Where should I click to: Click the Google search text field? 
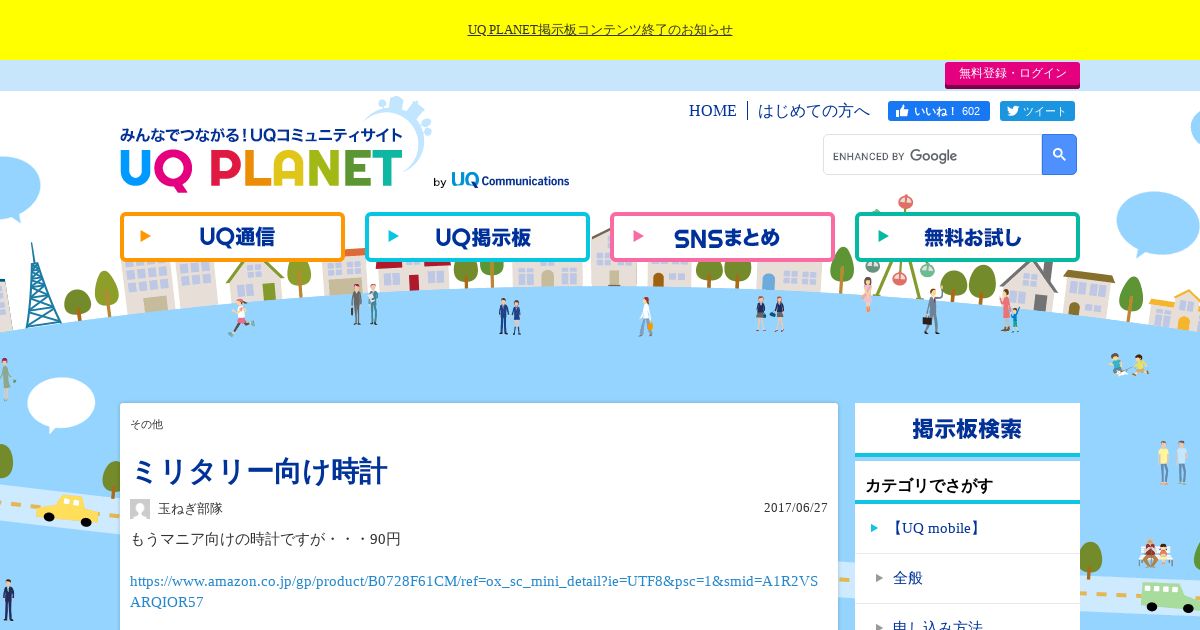click(x=933, y=155)
